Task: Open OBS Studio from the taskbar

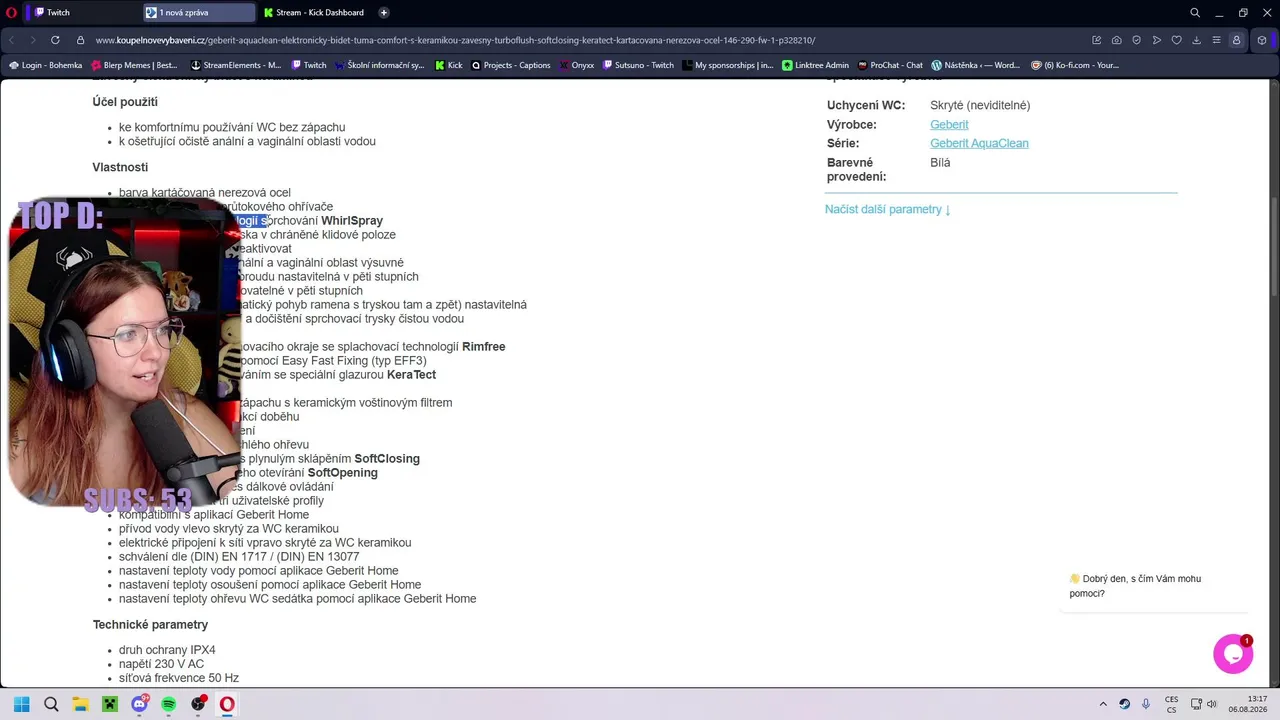Action: tap(198, 704)
